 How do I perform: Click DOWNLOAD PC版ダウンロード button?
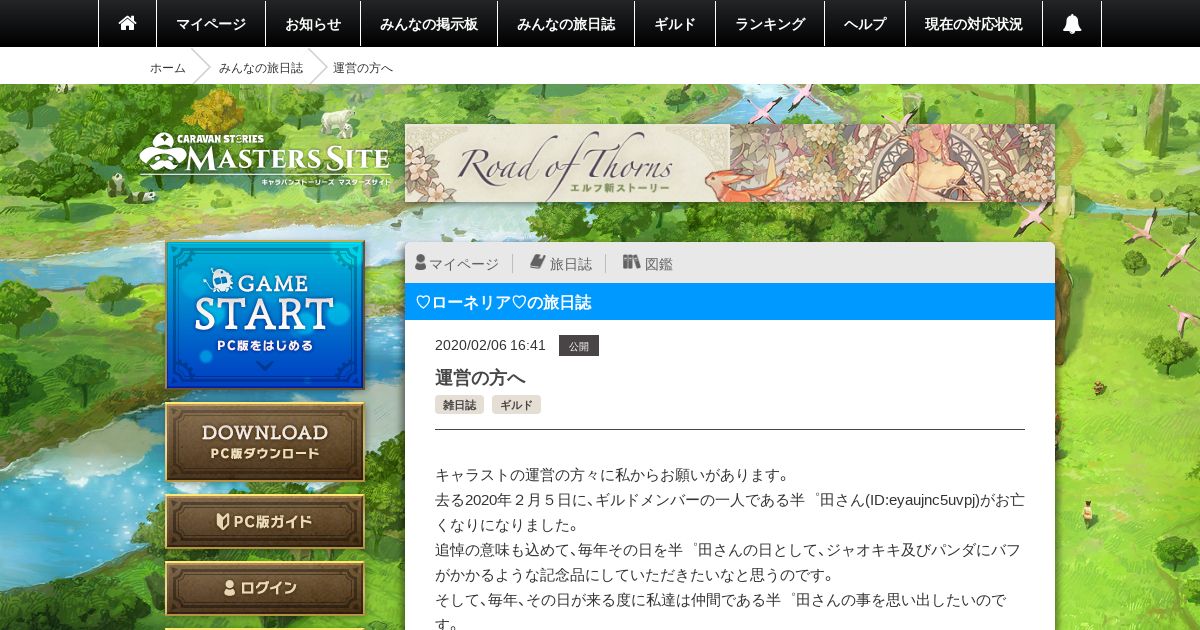(x=265, y=442)
